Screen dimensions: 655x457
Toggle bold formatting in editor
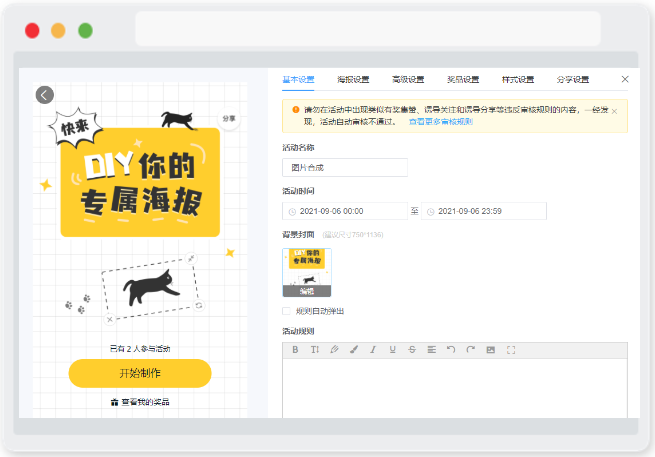295,350
